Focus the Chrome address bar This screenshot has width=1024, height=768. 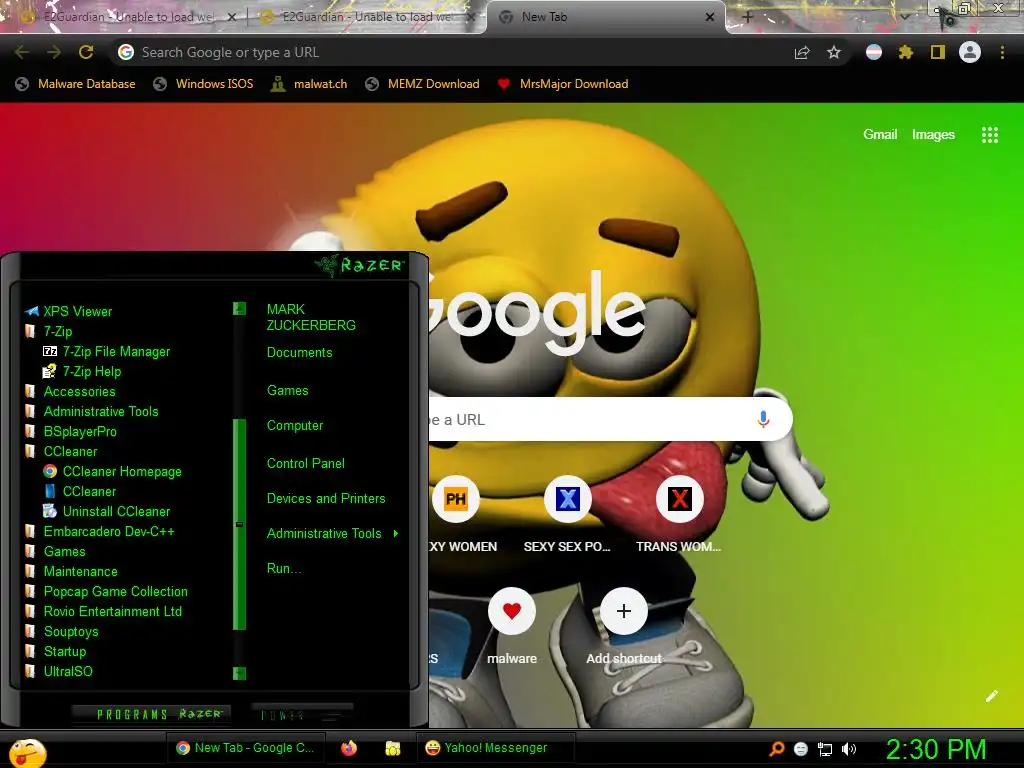coord(451,52)
